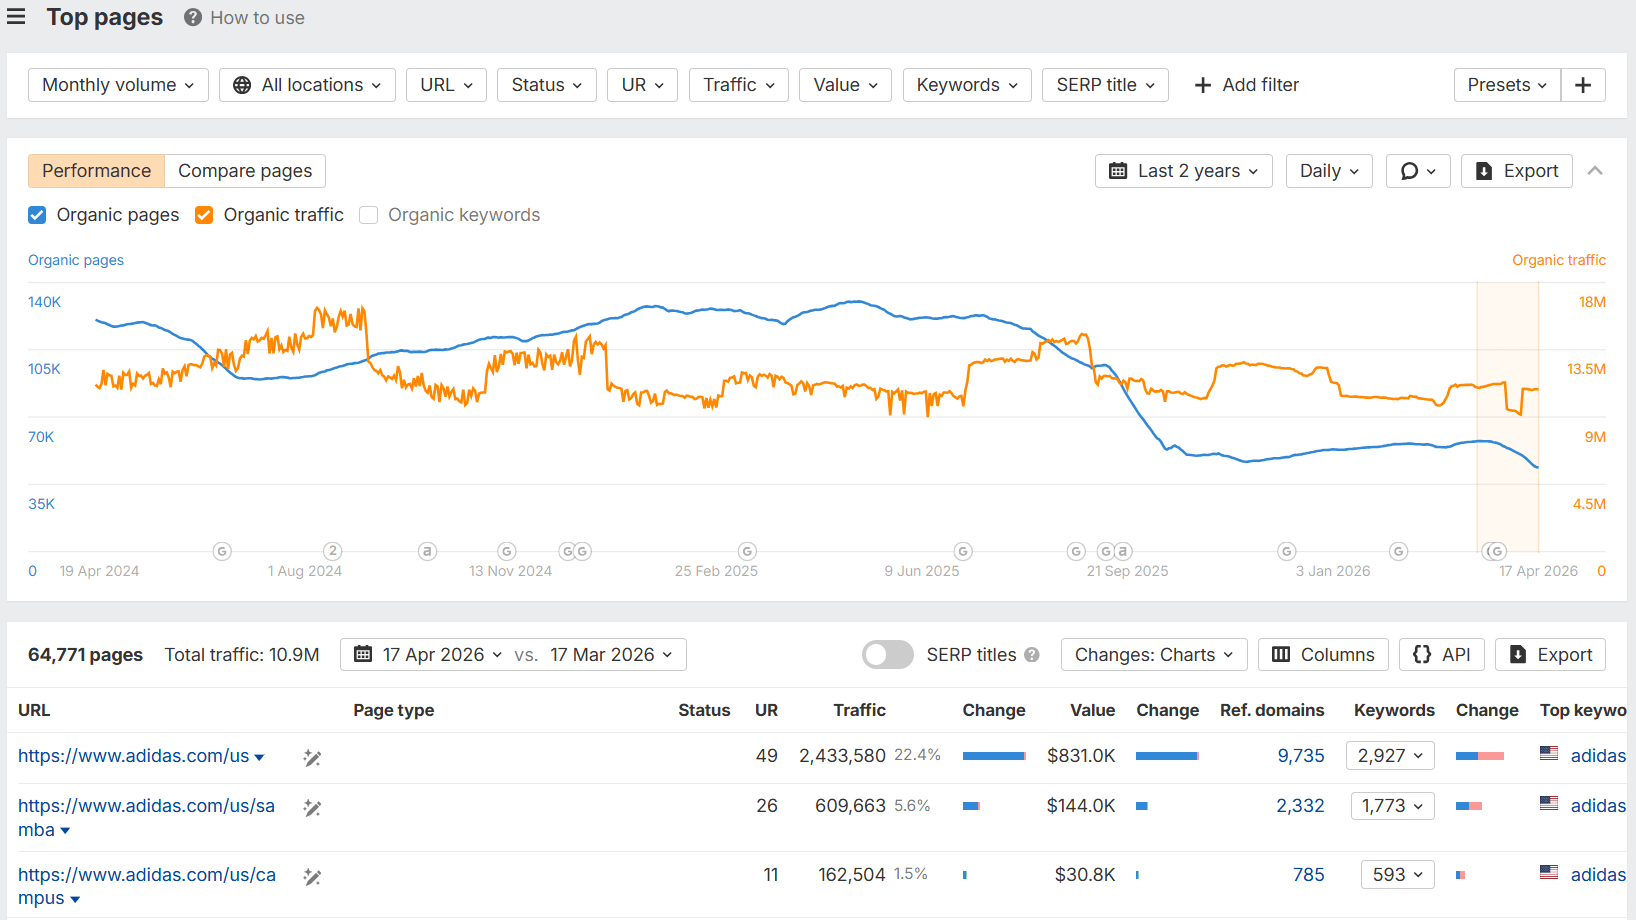
Task: Change the Last 2 years date range
Action: 1184,171
